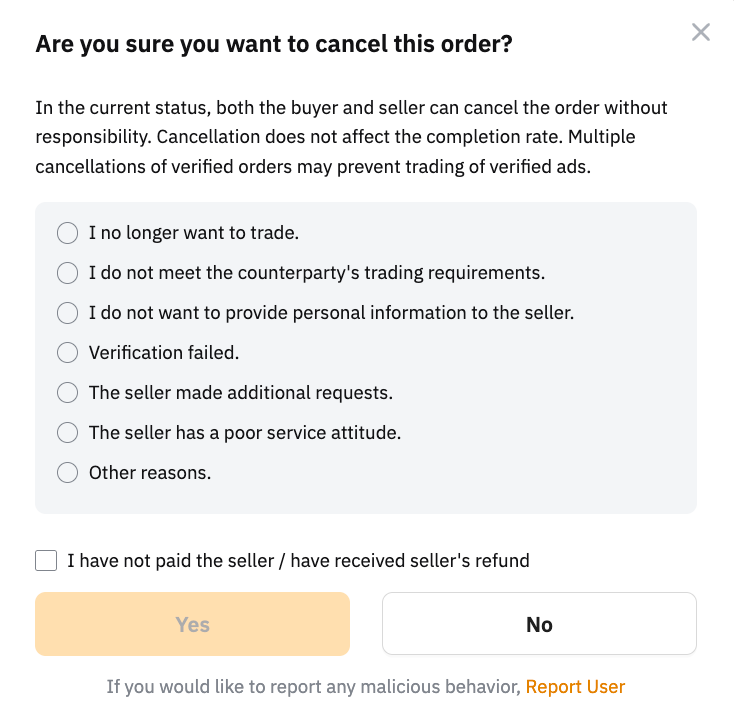The height and width of the screenshot is (722, 734).
Task: Confirm cancellation with the Yes button
Action: [x=192, y=624]
